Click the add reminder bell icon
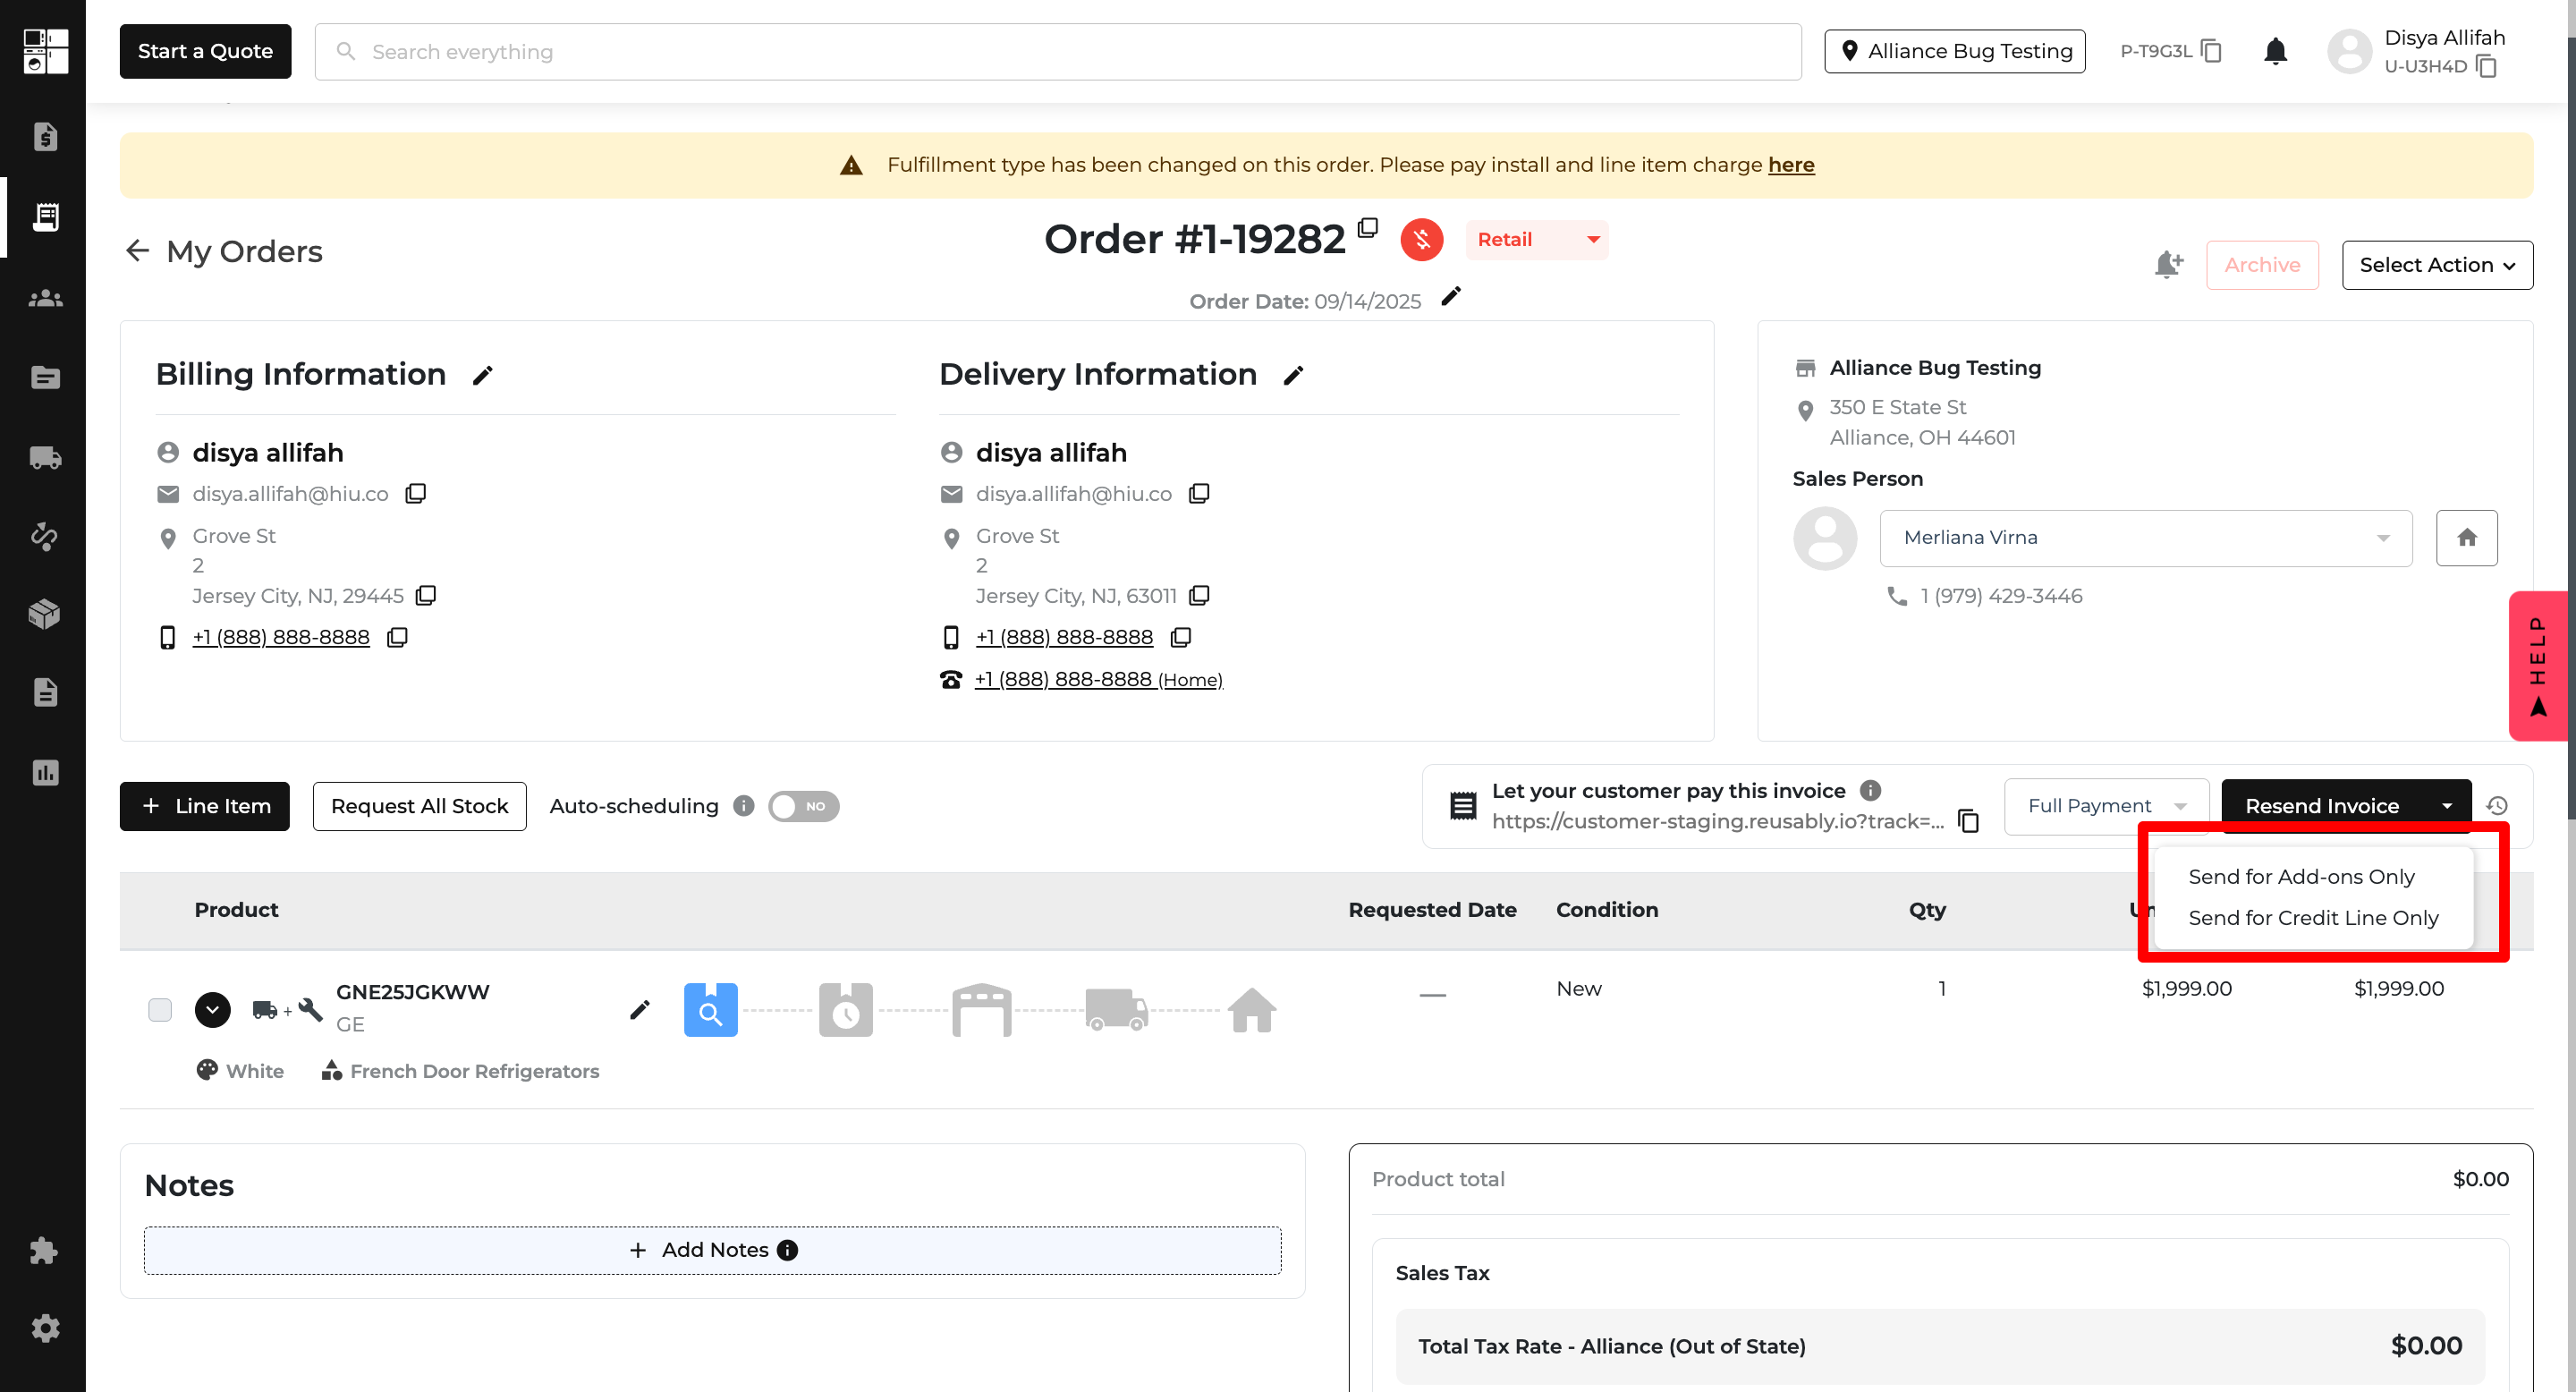 [2167, 265]
